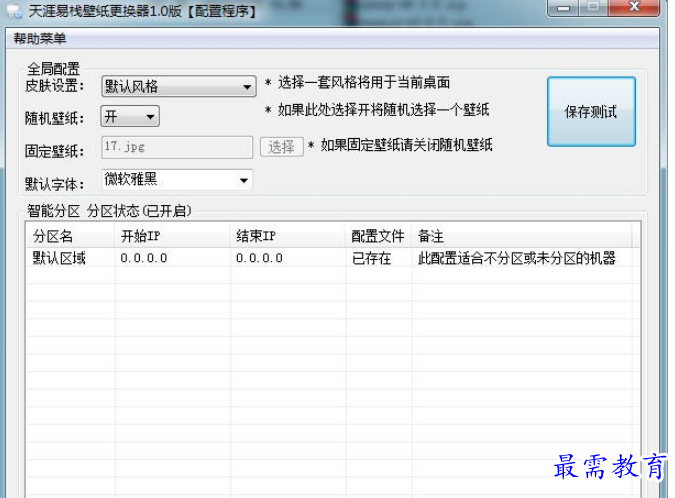Click the 选择 button for fixed wallpaper
Viewport: 675px width, 498px height.
click(x=282, y=147)
